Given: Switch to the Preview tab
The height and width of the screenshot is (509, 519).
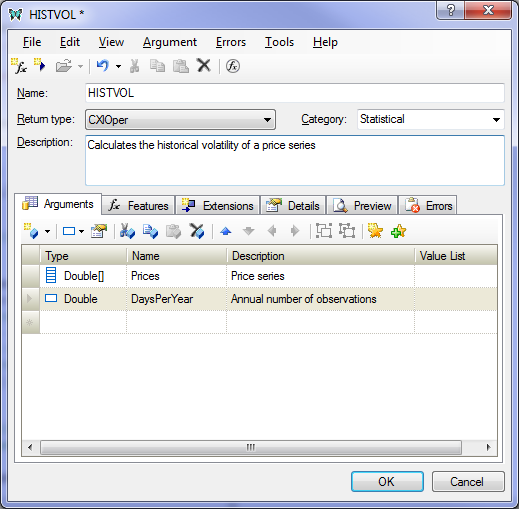Looking at the screenshot, I should tap(362, 205).
